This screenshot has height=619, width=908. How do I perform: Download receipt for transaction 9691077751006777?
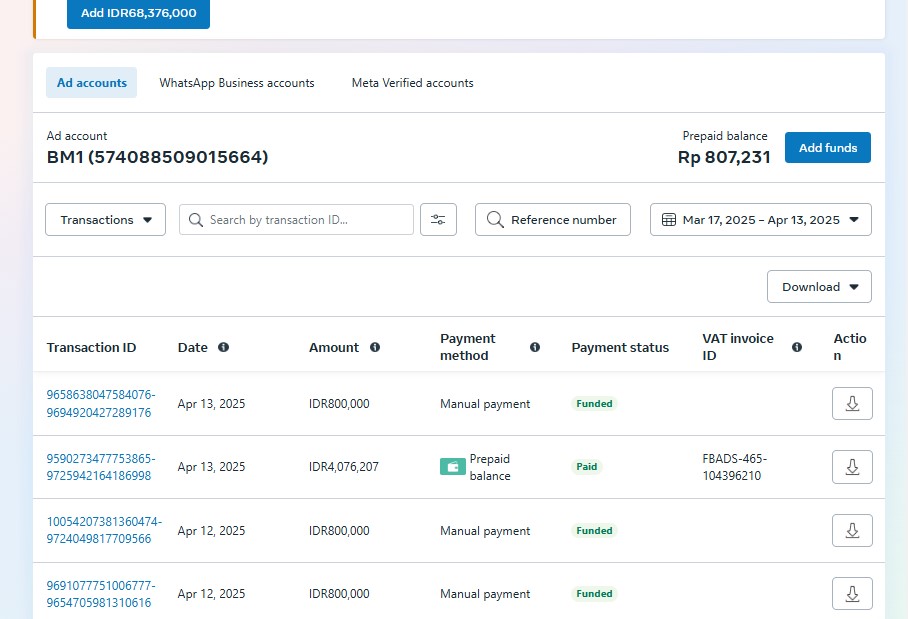[852, 594]
